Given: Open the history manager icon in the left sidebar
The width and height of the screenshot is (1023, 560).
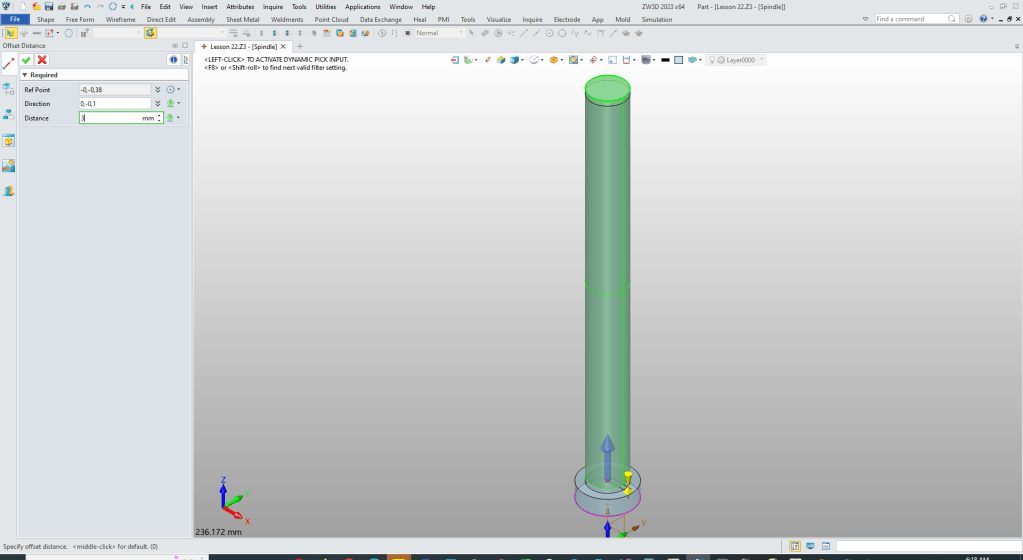Looking at the screenshot, I should (x=8, y=89).
